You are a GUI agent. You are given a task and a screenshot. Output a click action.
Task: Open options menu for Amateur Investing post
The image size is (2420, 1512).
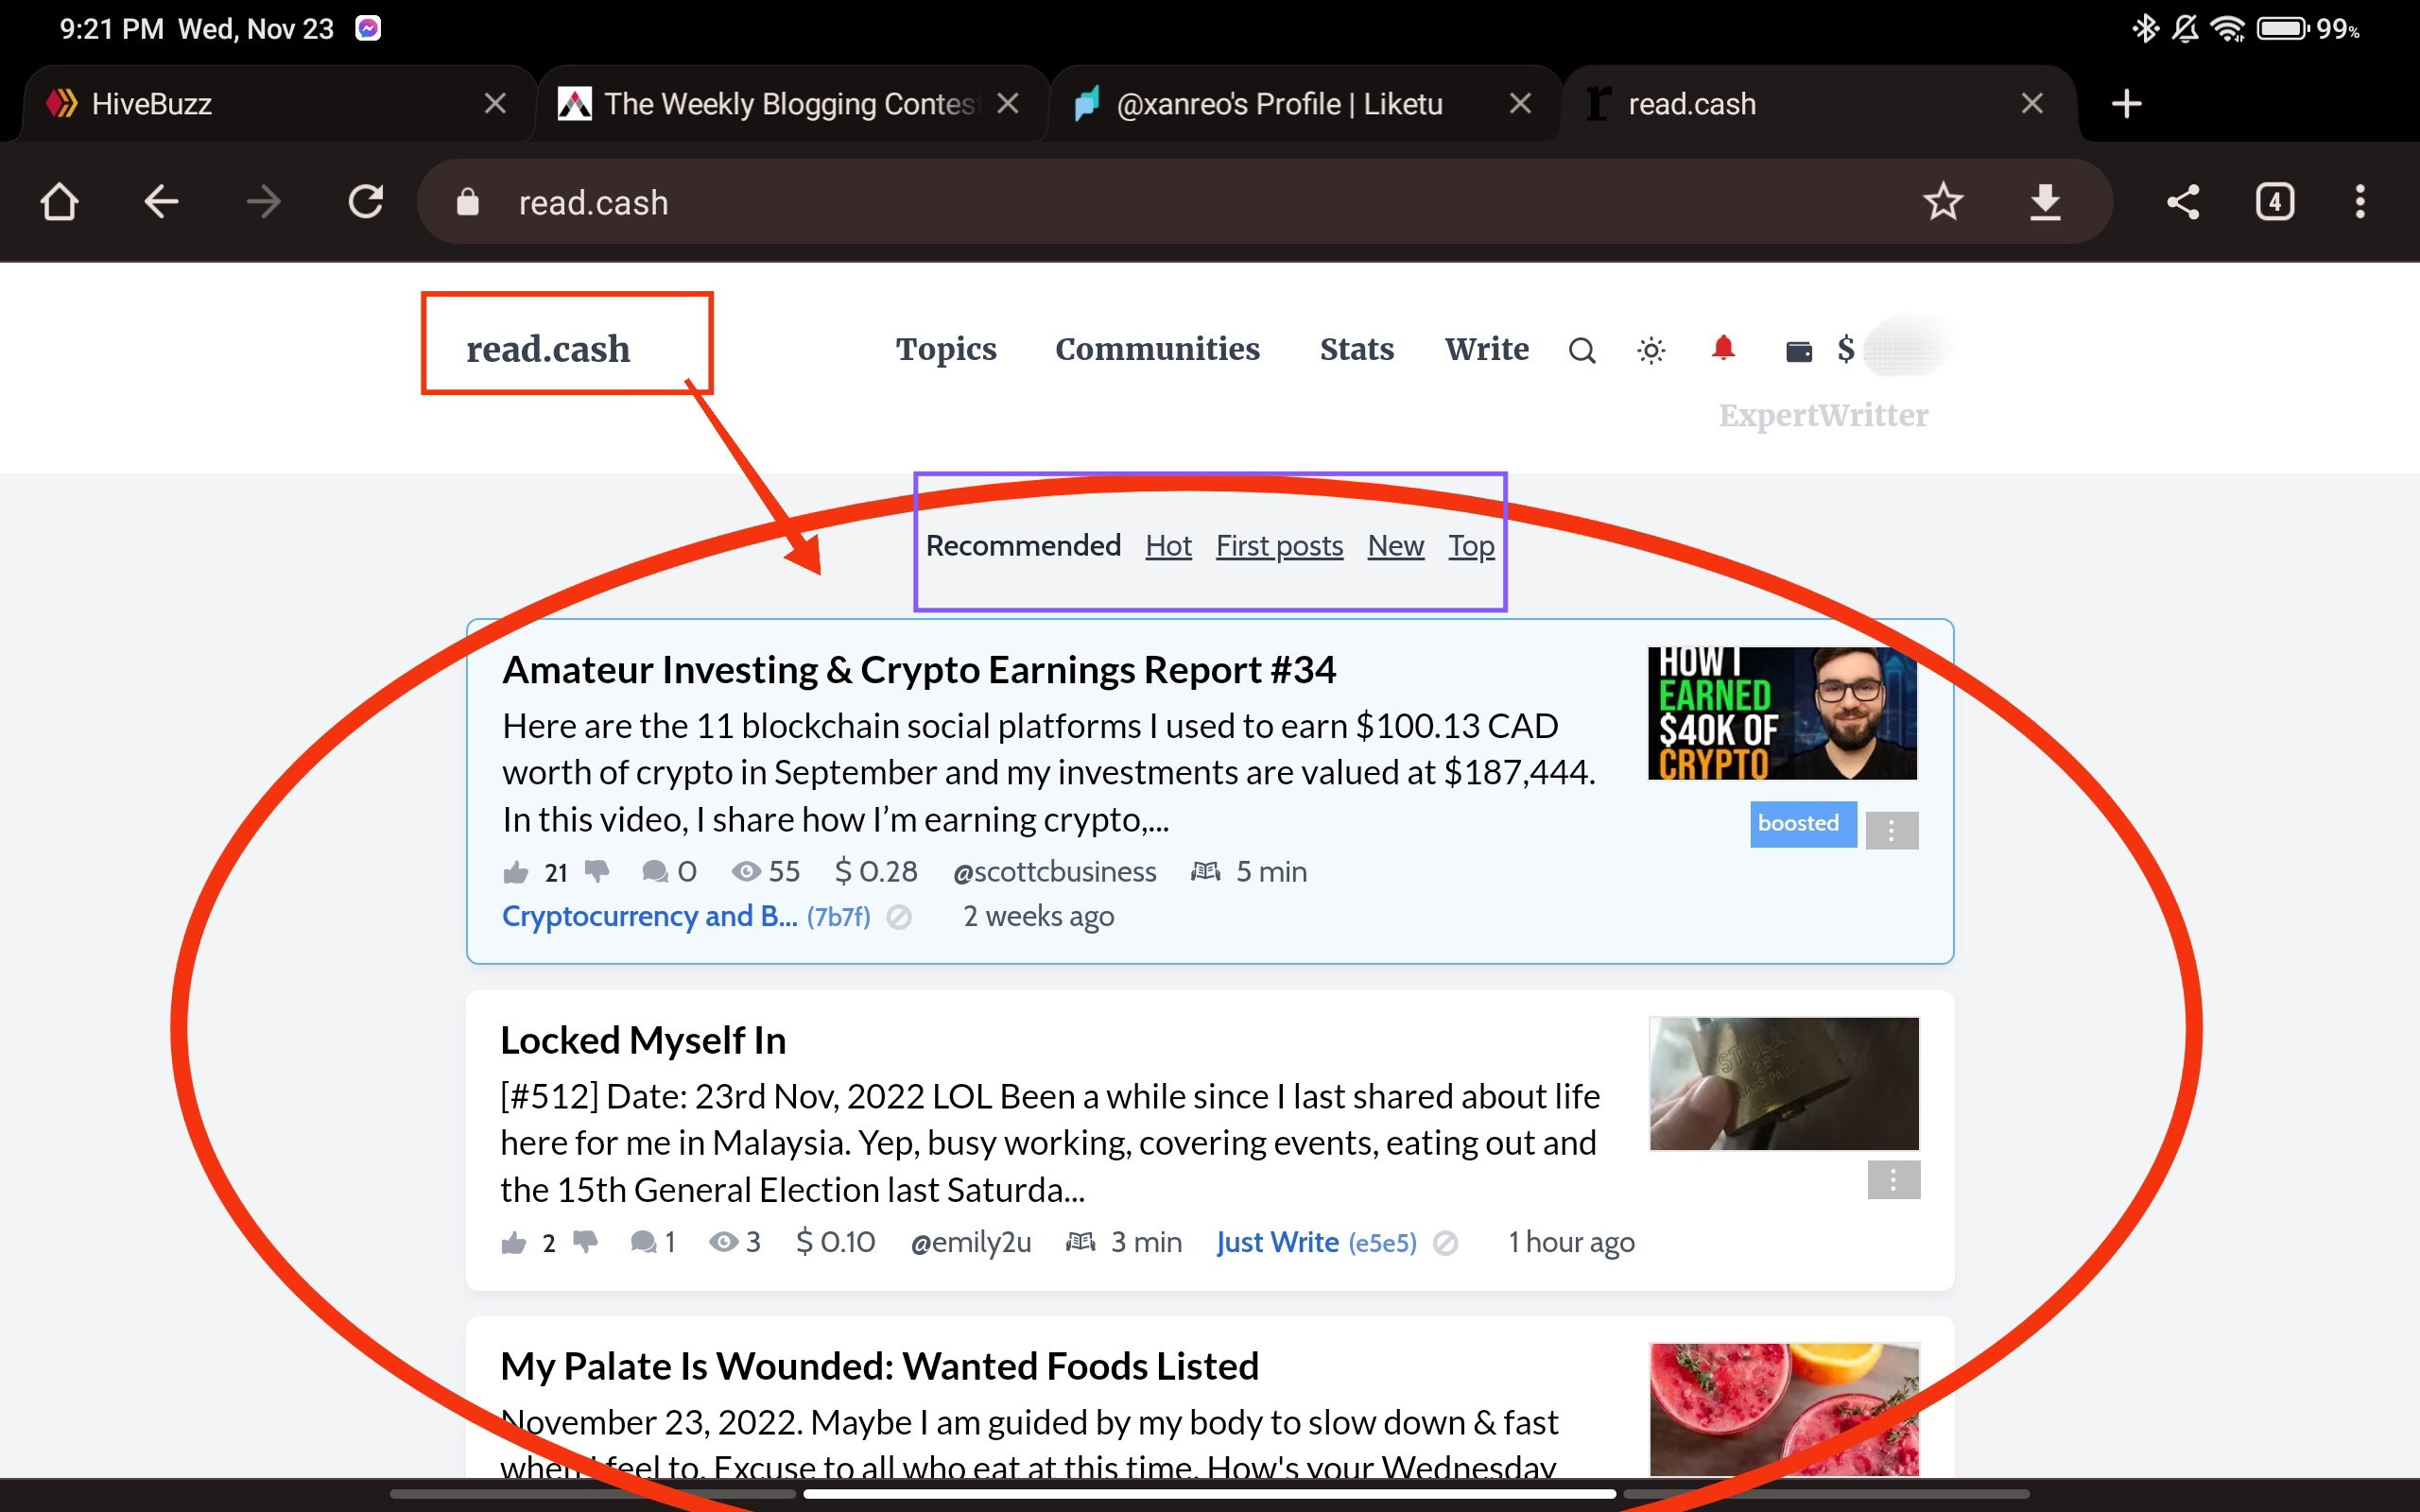click(x=1891, y=829)
